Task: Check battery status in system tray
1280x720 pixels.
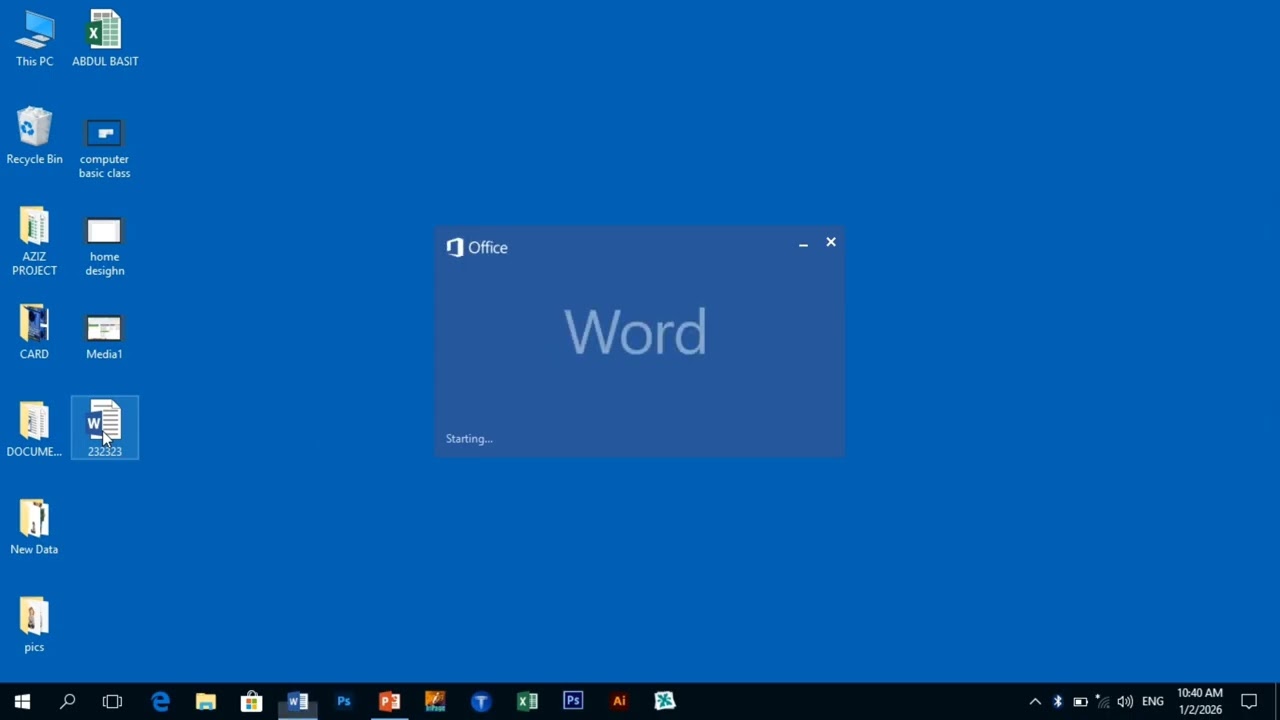Action: point(1080,701)
